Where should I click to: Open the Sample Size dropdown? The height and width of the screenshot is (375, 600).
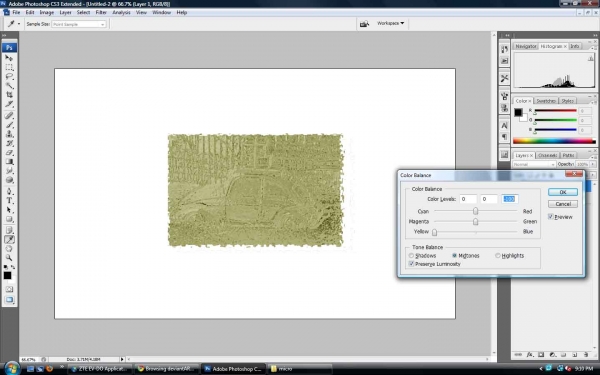pos(78,24)
